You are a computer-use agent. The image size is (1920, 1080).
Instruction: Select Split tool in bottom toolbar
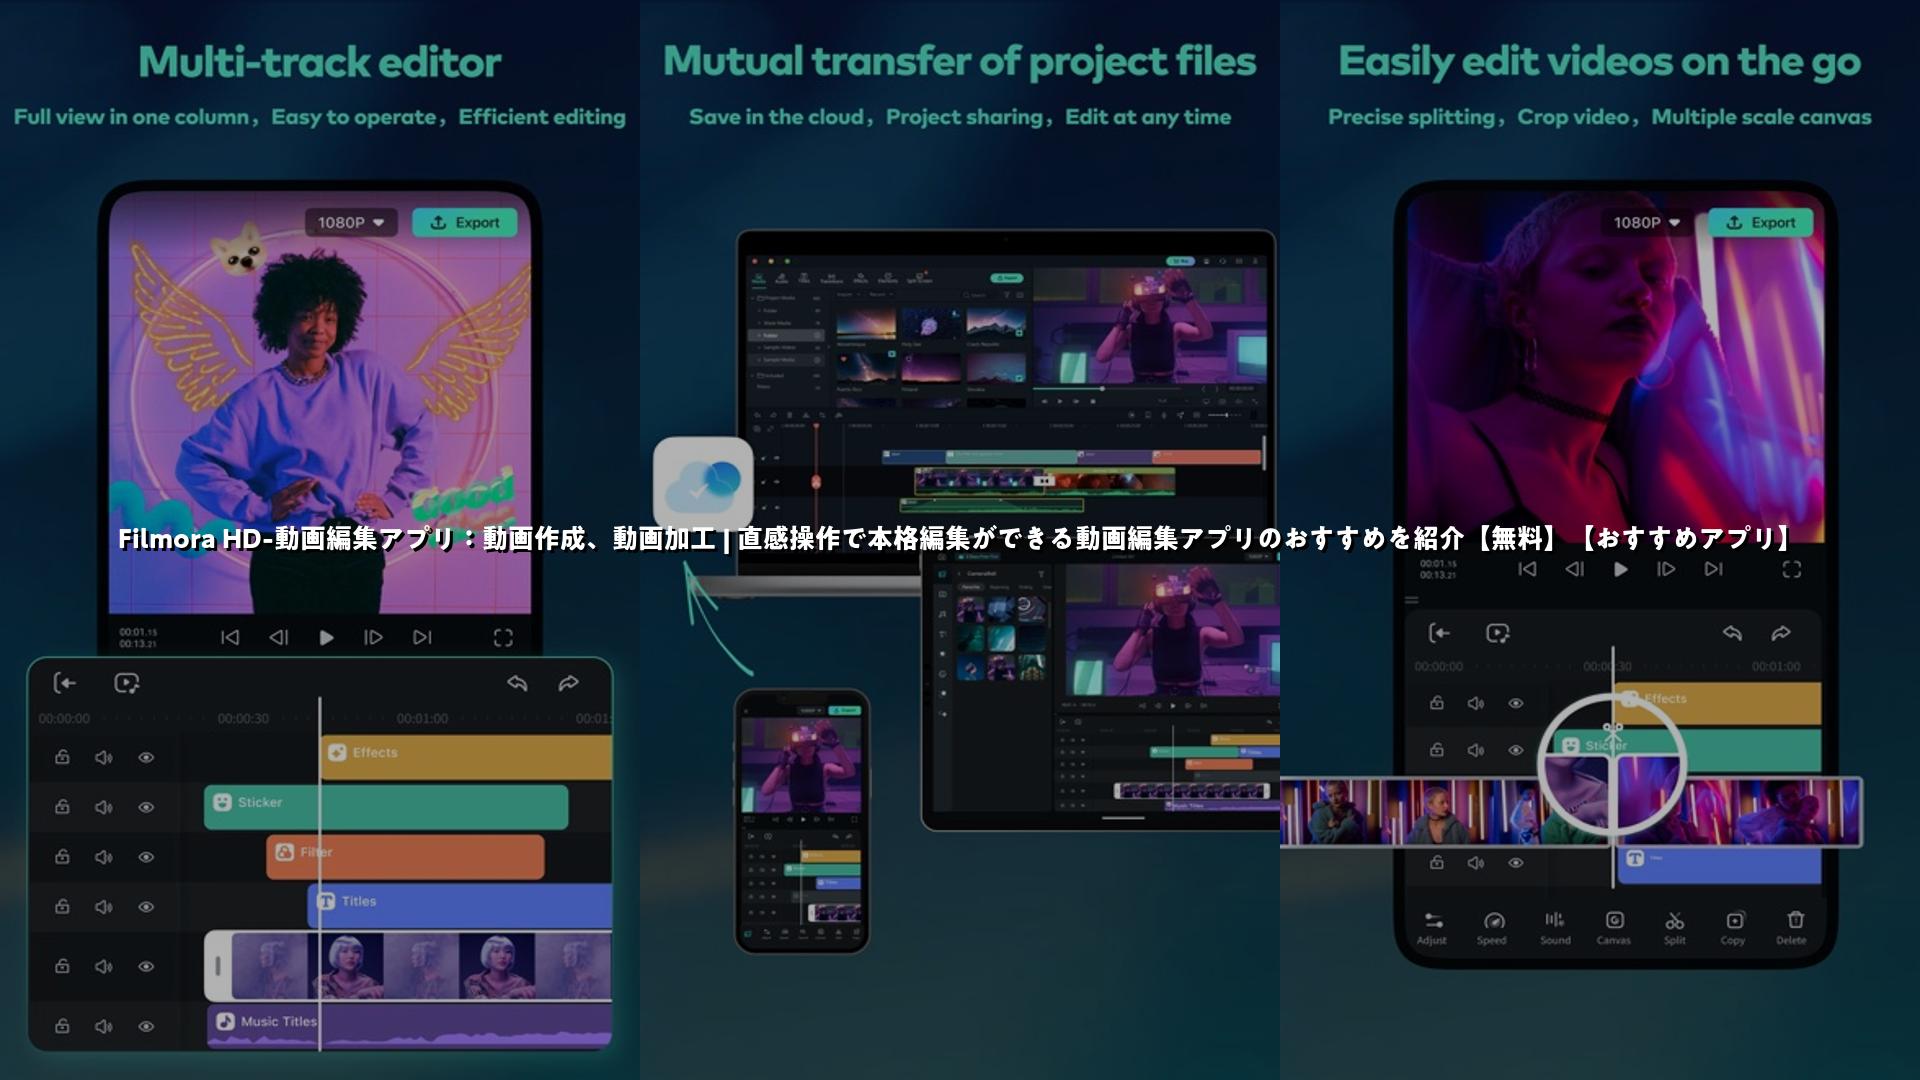click(1675, 927)
